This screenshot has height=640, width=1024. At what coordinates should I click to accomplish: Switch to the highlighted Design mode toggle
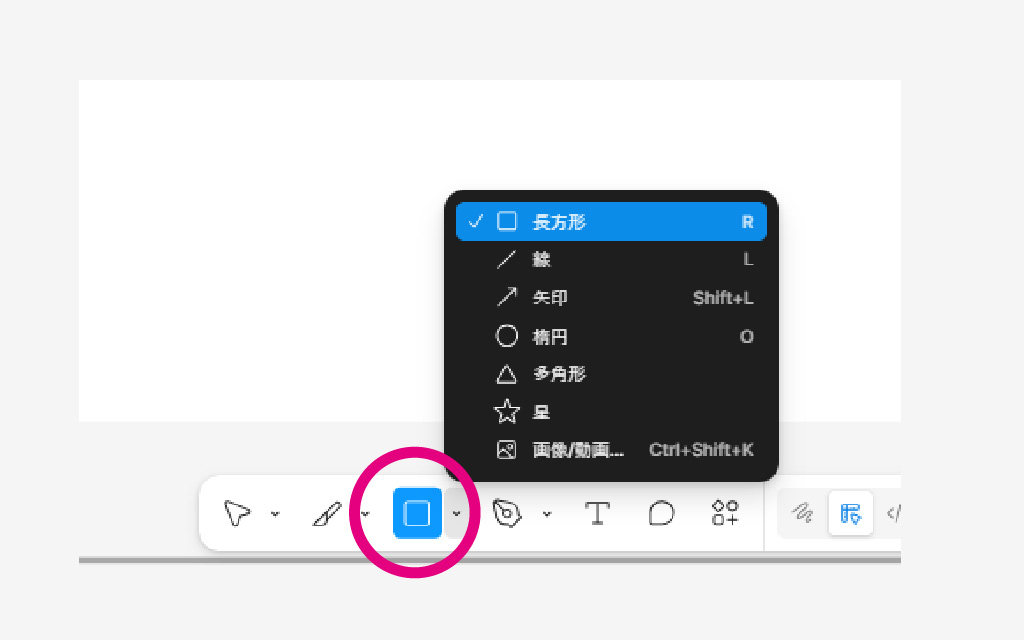[x=850, y=514]
